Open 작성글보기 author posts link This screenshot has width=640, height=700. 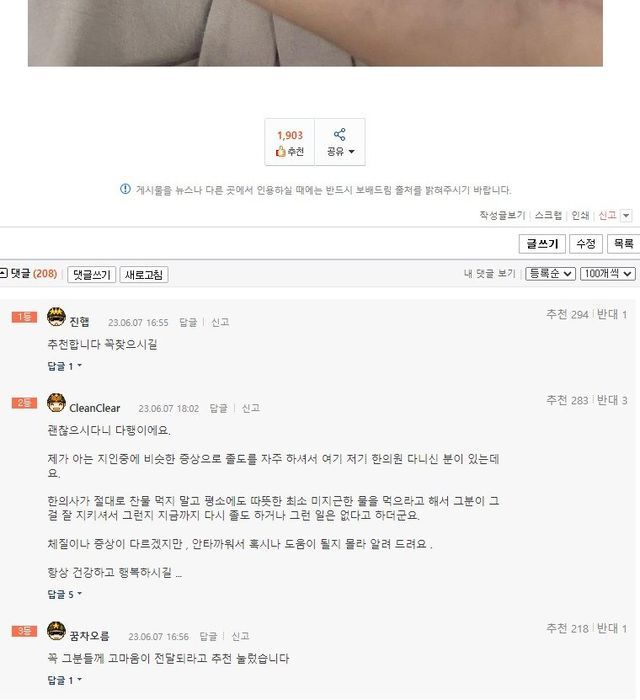[502, 215]
